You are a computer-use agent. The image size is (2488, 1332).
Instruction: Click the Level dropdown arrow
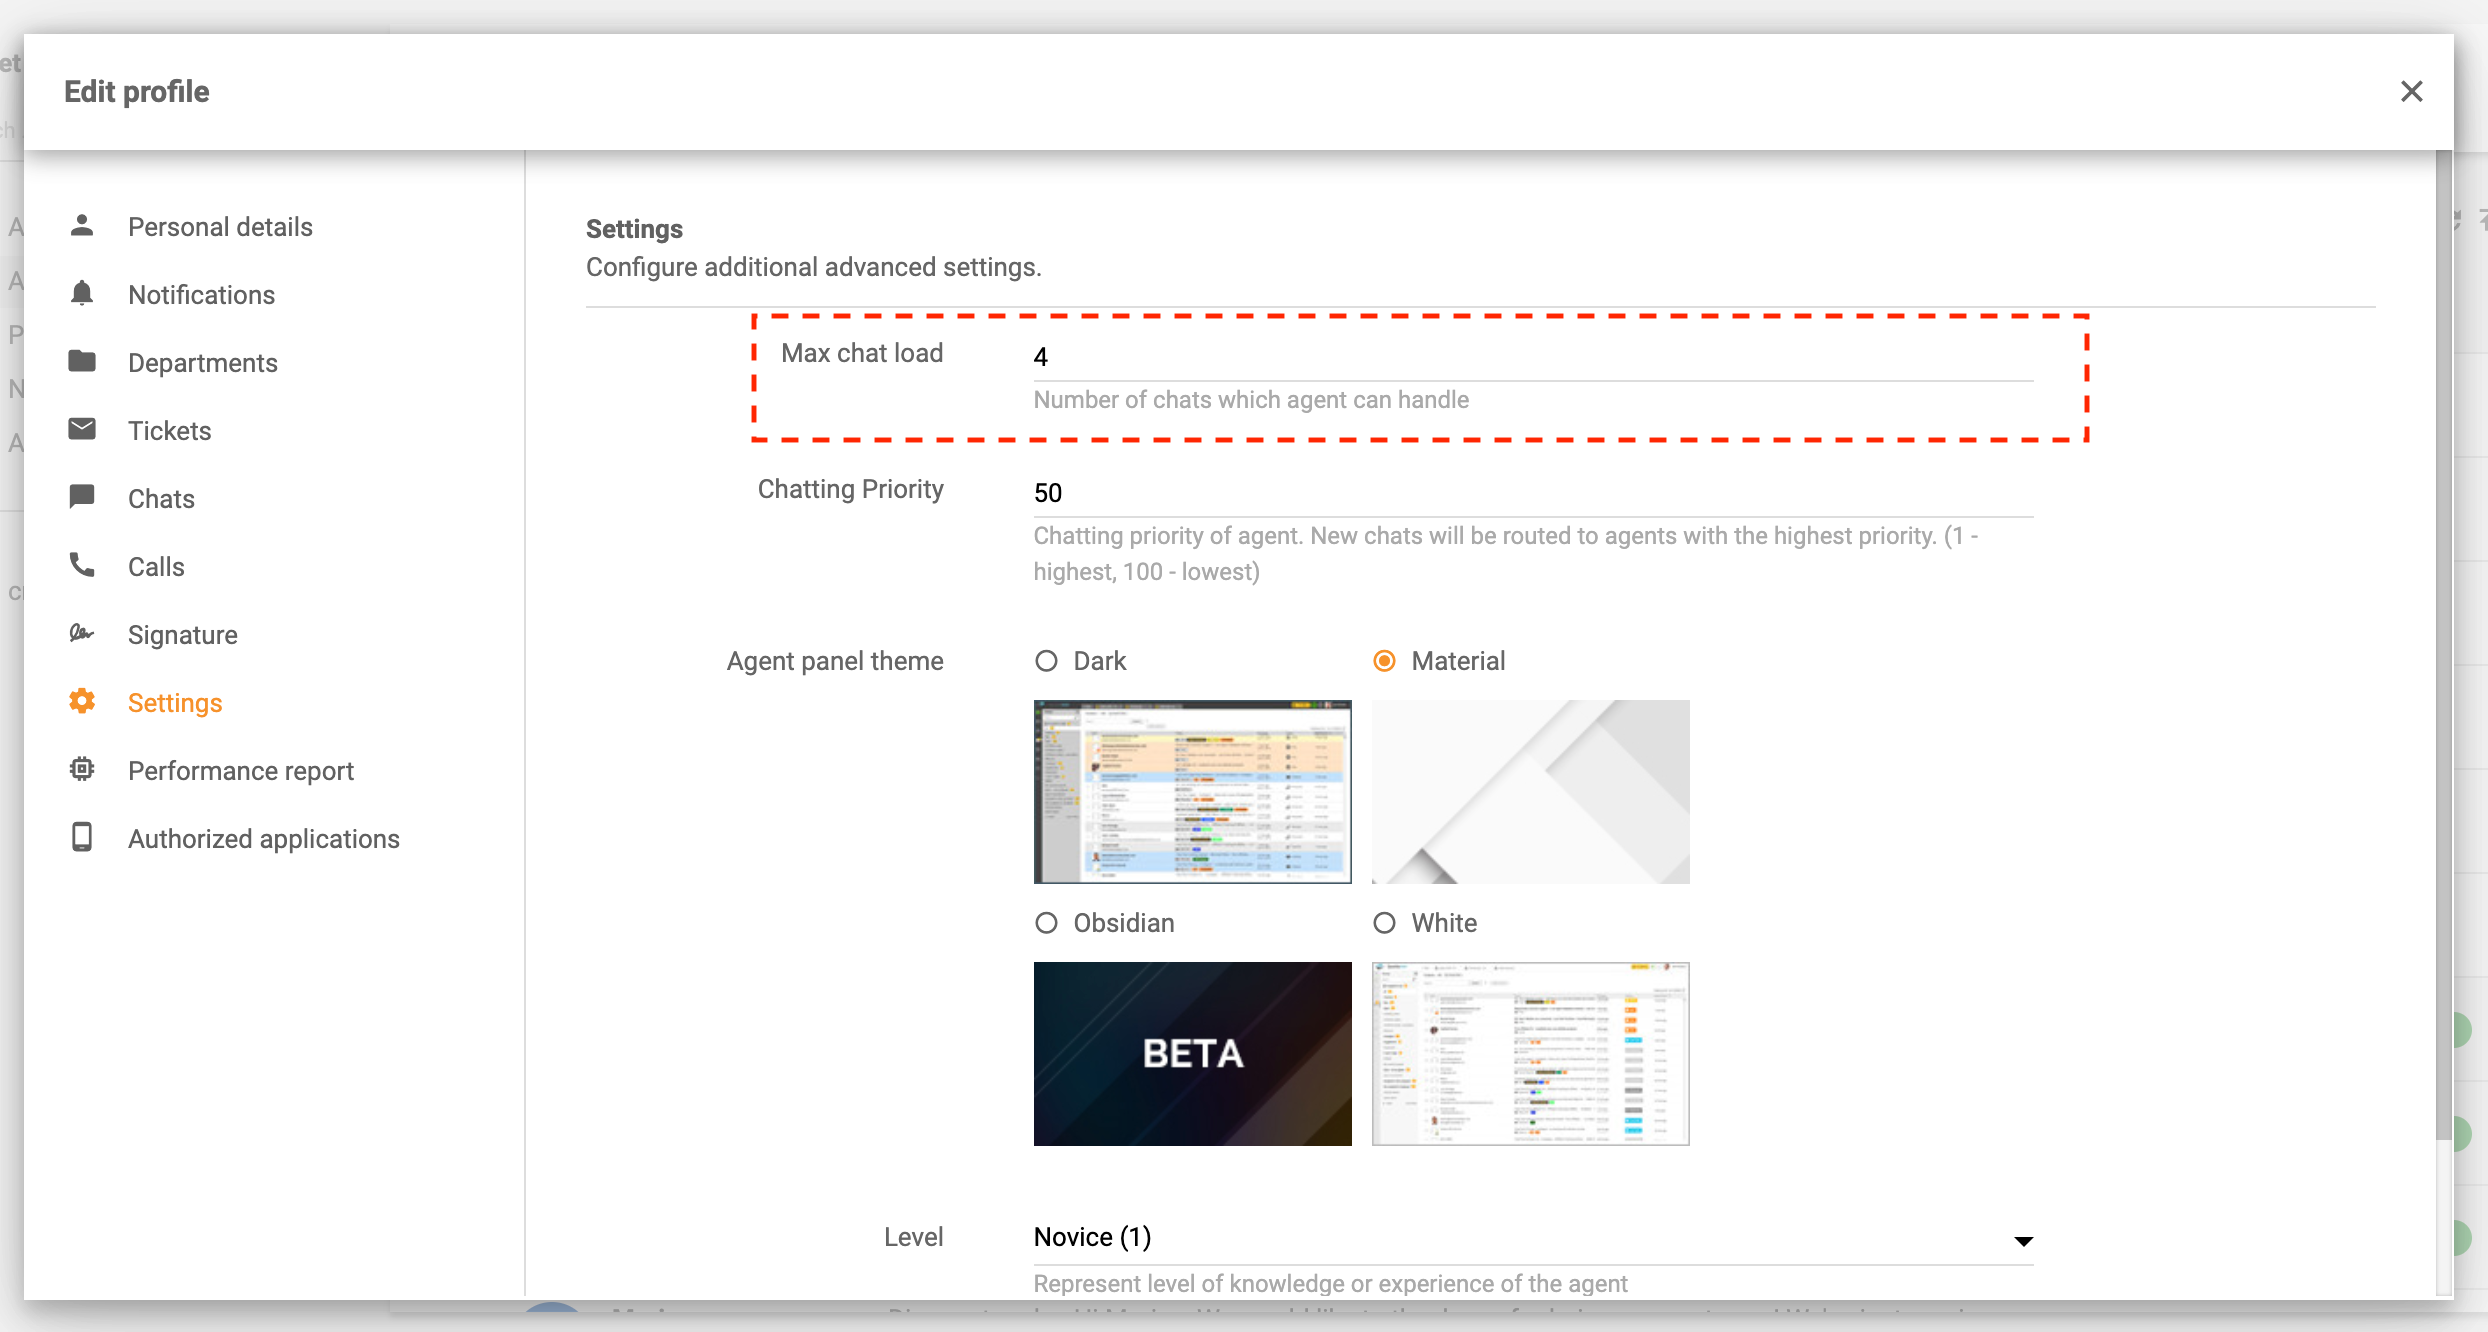tap(2023, 1240)
